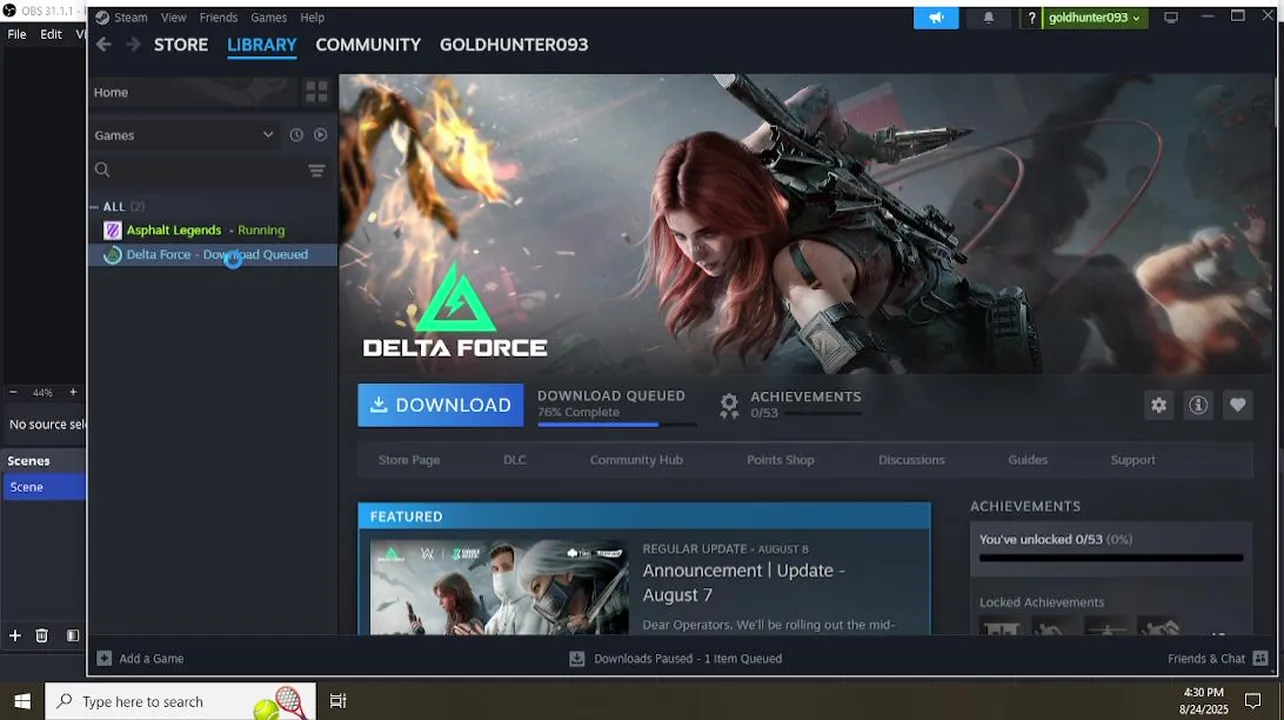
Task: Click the recent activity clock icon
Action: click(296, 135)
